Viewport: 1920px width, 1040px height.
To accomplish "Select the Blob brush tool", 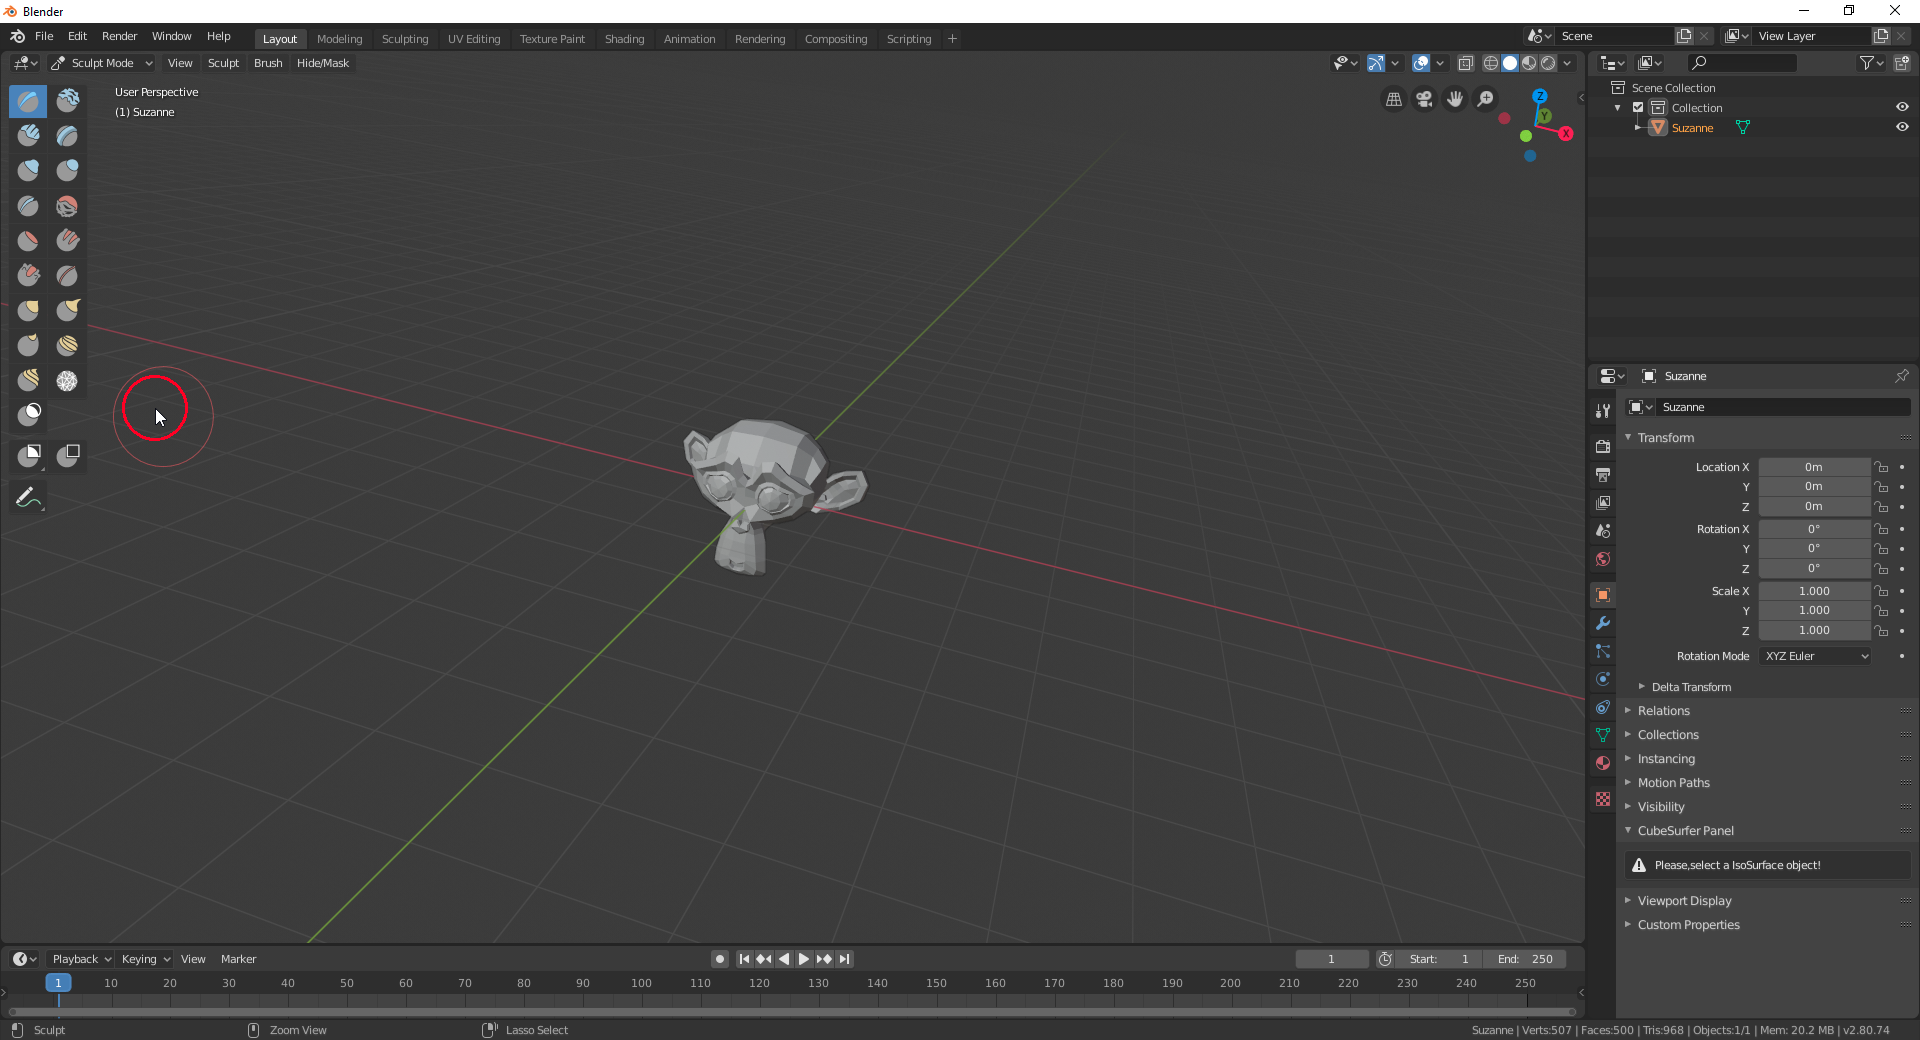I will 67,171.
